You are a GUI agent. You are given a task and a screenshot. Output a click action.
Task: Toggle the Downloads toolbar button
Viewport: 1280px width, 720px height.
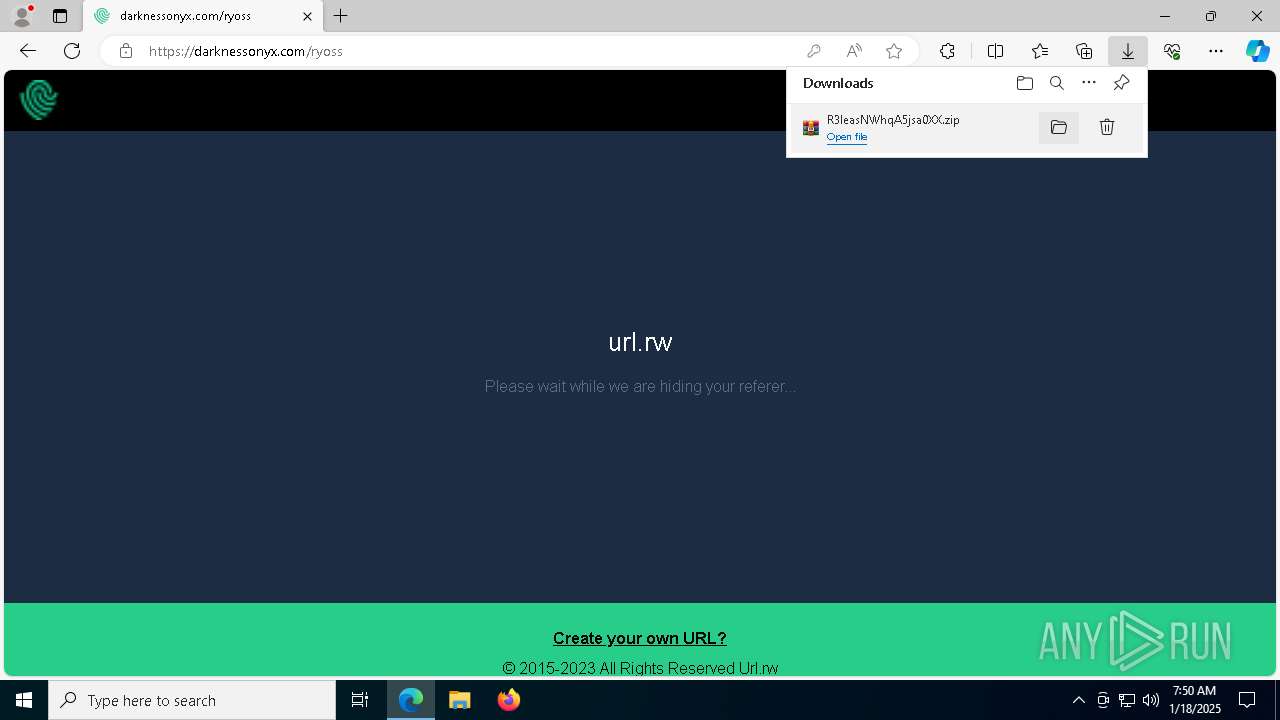pyautogui.click(x=1127, y=51)
